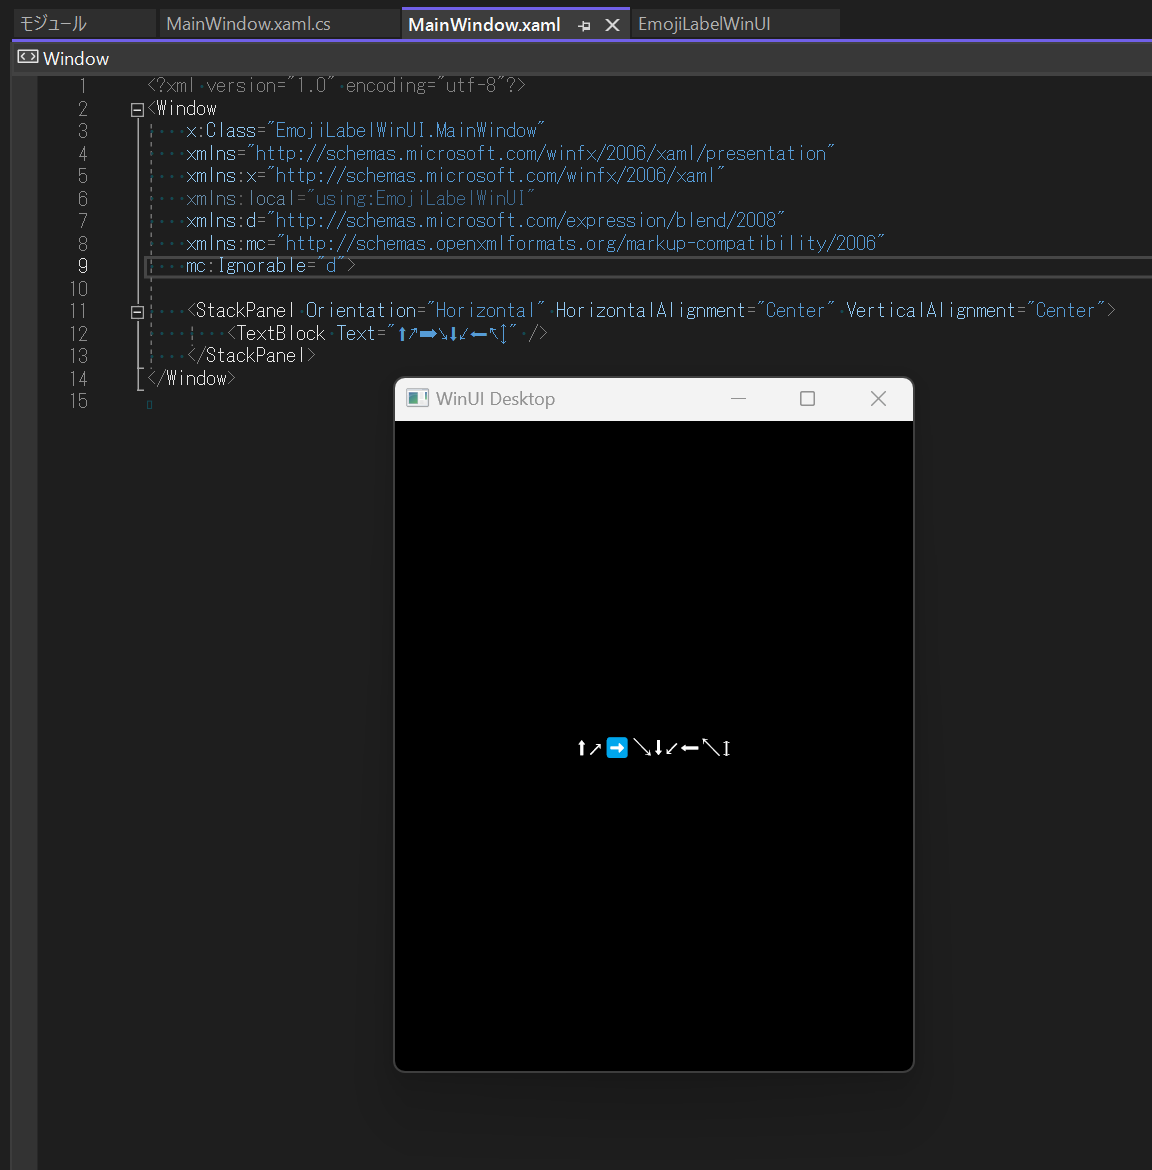Maximize the WinUI Desktop window

click(807, 398)
